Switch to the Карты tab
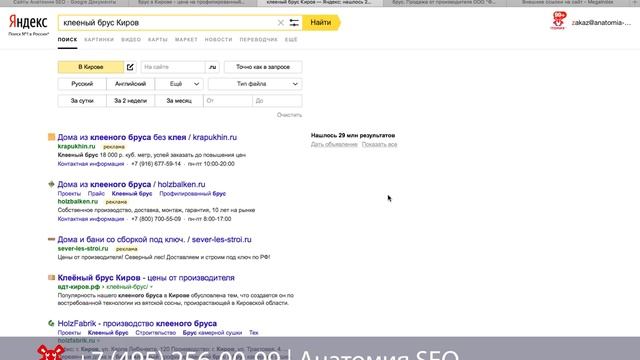The height and width of the screenshot is (360, 640). tap(158, 40)
